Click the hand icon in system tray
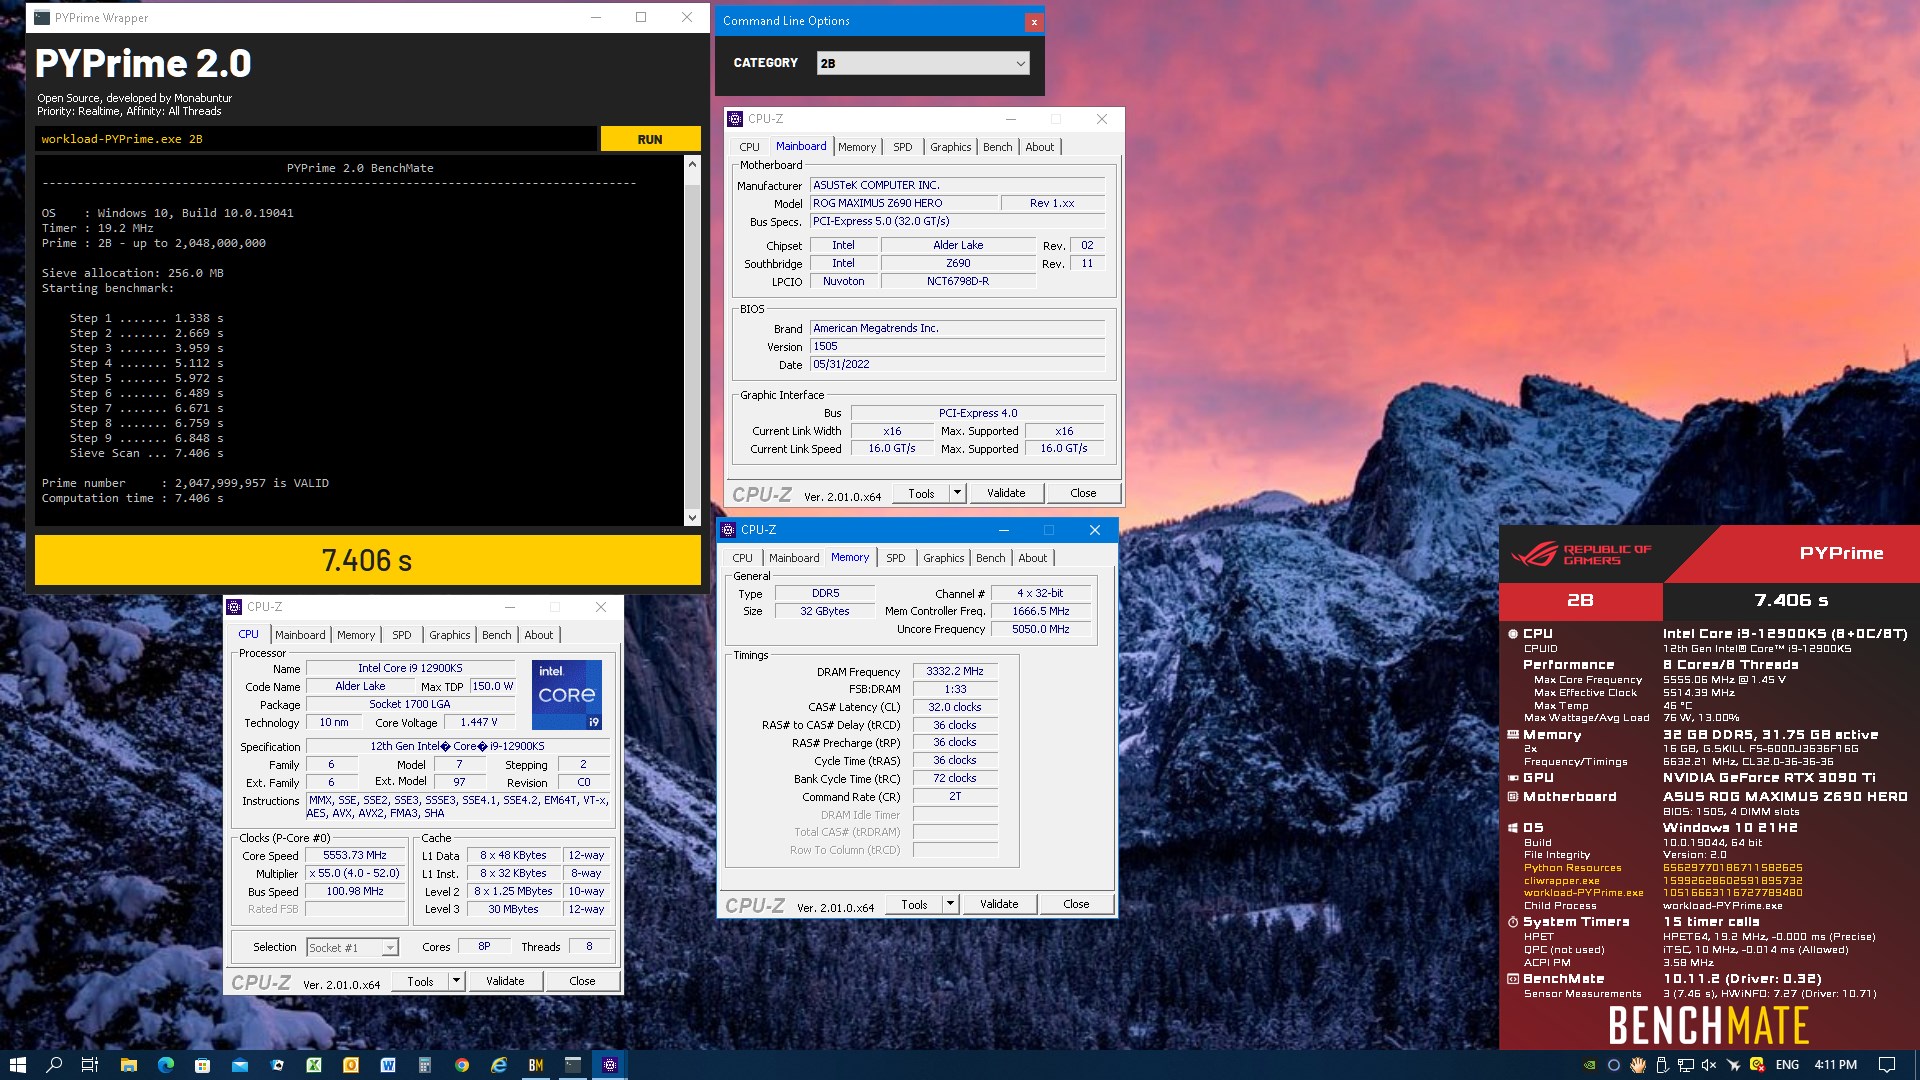The image size is (1920, 1080). click(x=1638, y=1065)
